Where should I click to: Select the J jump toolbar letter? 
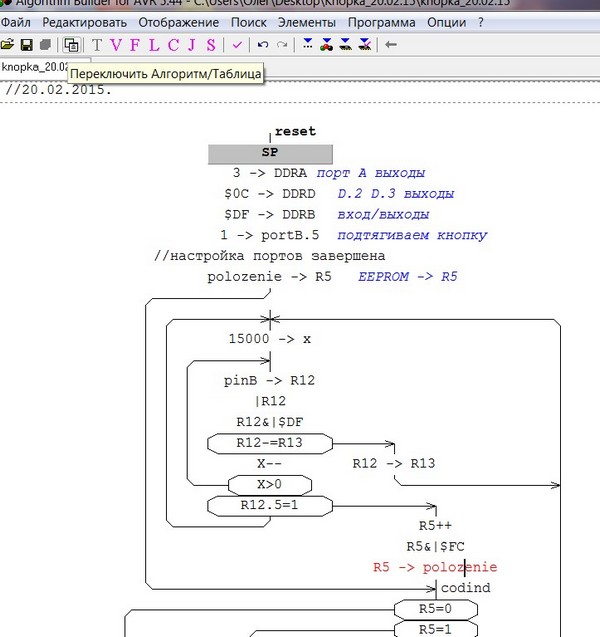tap(191, 44)
